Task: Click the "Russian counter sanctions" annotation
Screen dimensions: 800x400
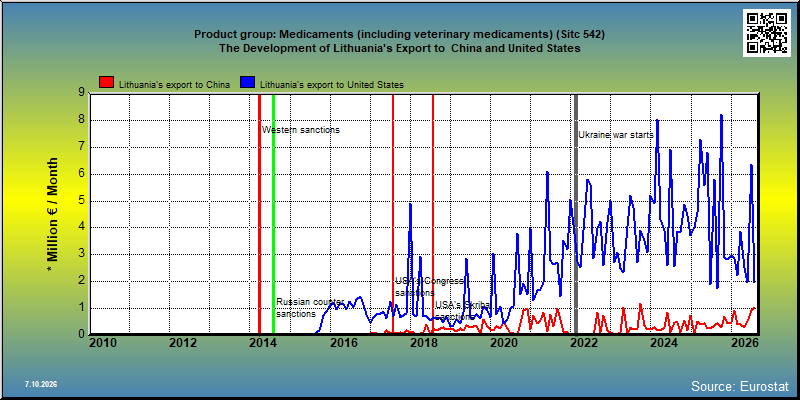Action: pyautogui.click(x=310, y=308)
